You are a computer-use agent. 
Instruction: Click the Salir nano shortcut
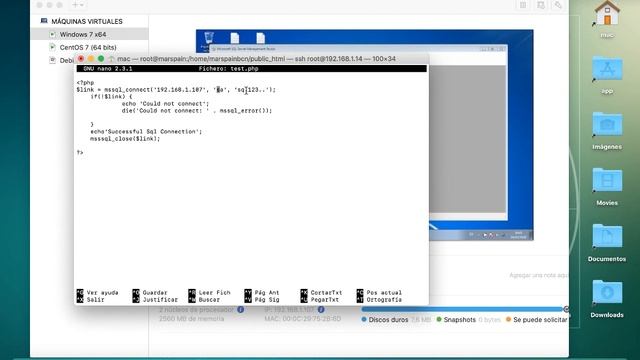91,300
